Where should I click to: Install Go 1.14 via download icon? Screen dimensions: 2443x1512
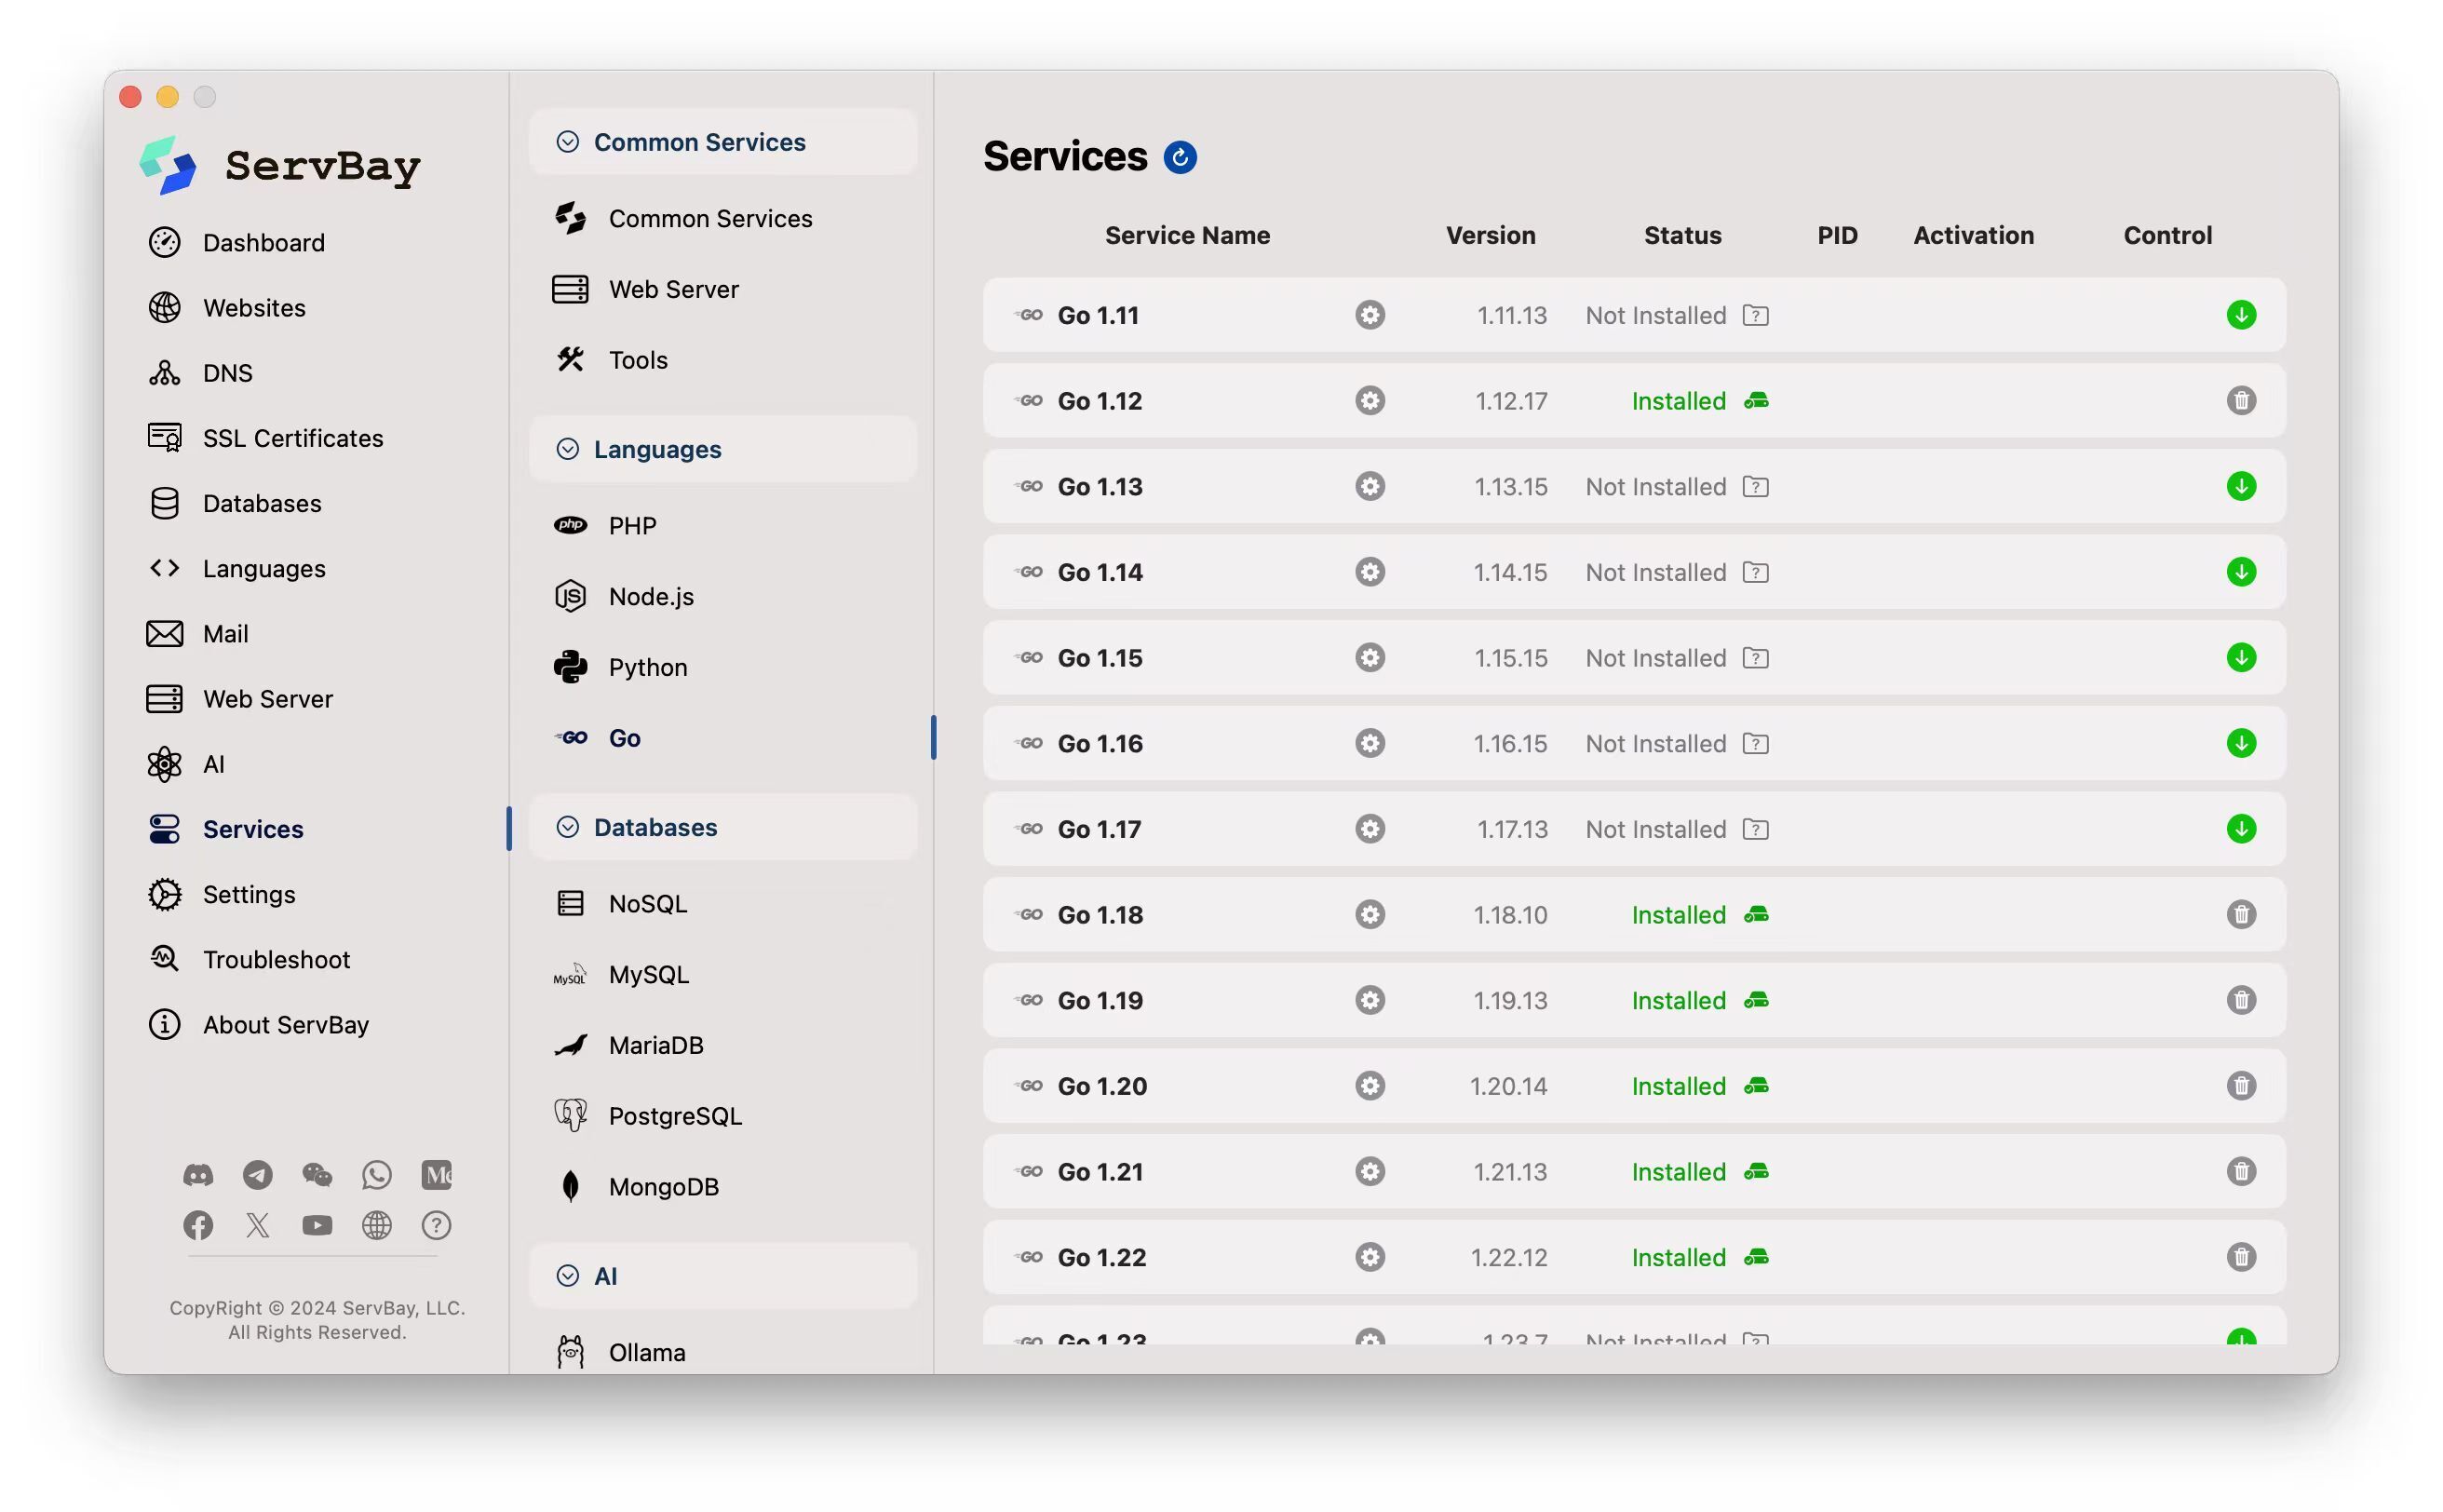click(2241, 572)
